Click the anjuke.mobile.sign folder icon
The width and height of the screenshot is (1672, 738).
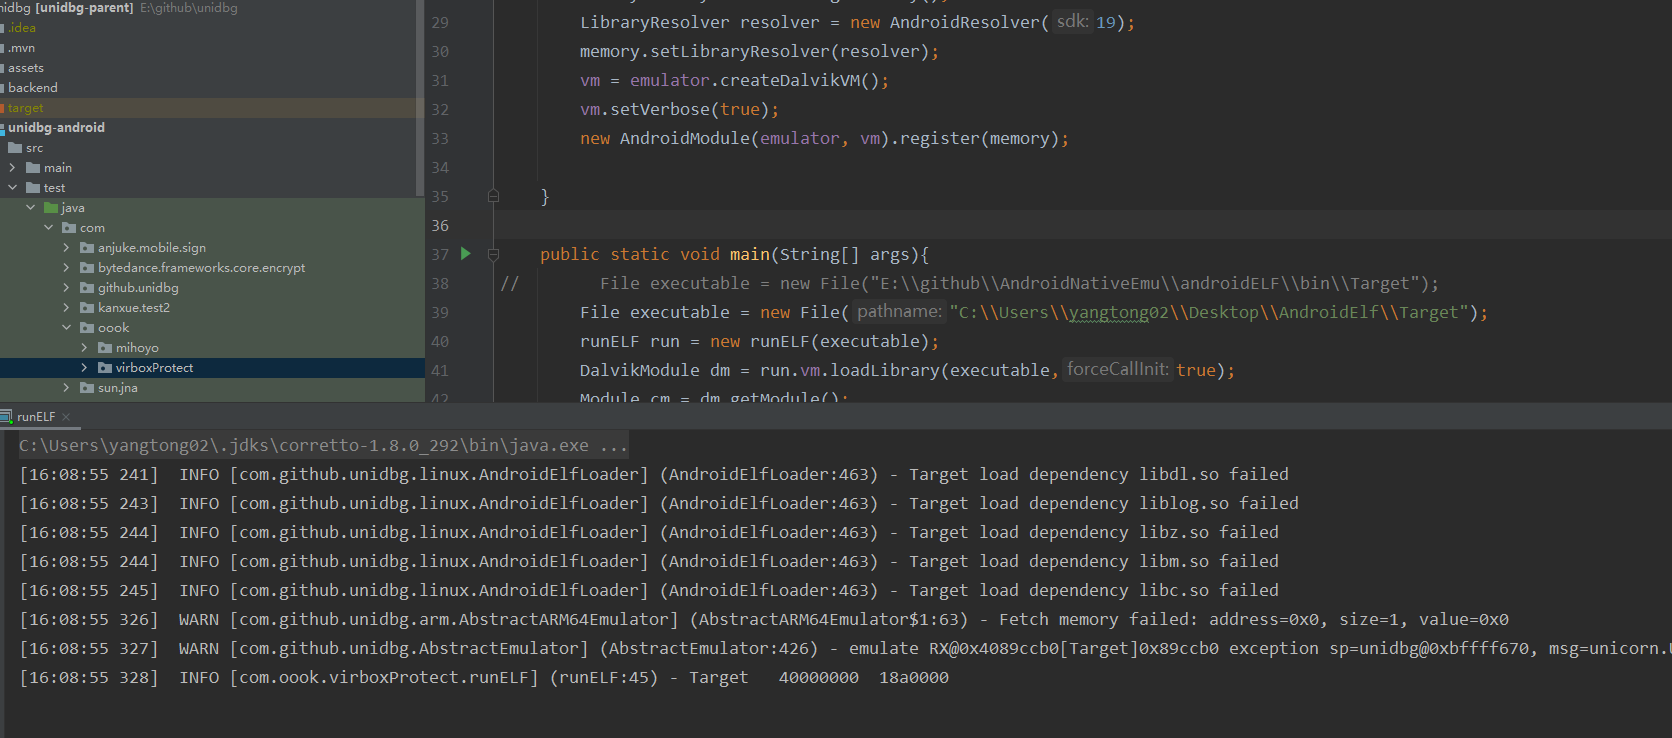pyautogui.click(x=87, y=248)
